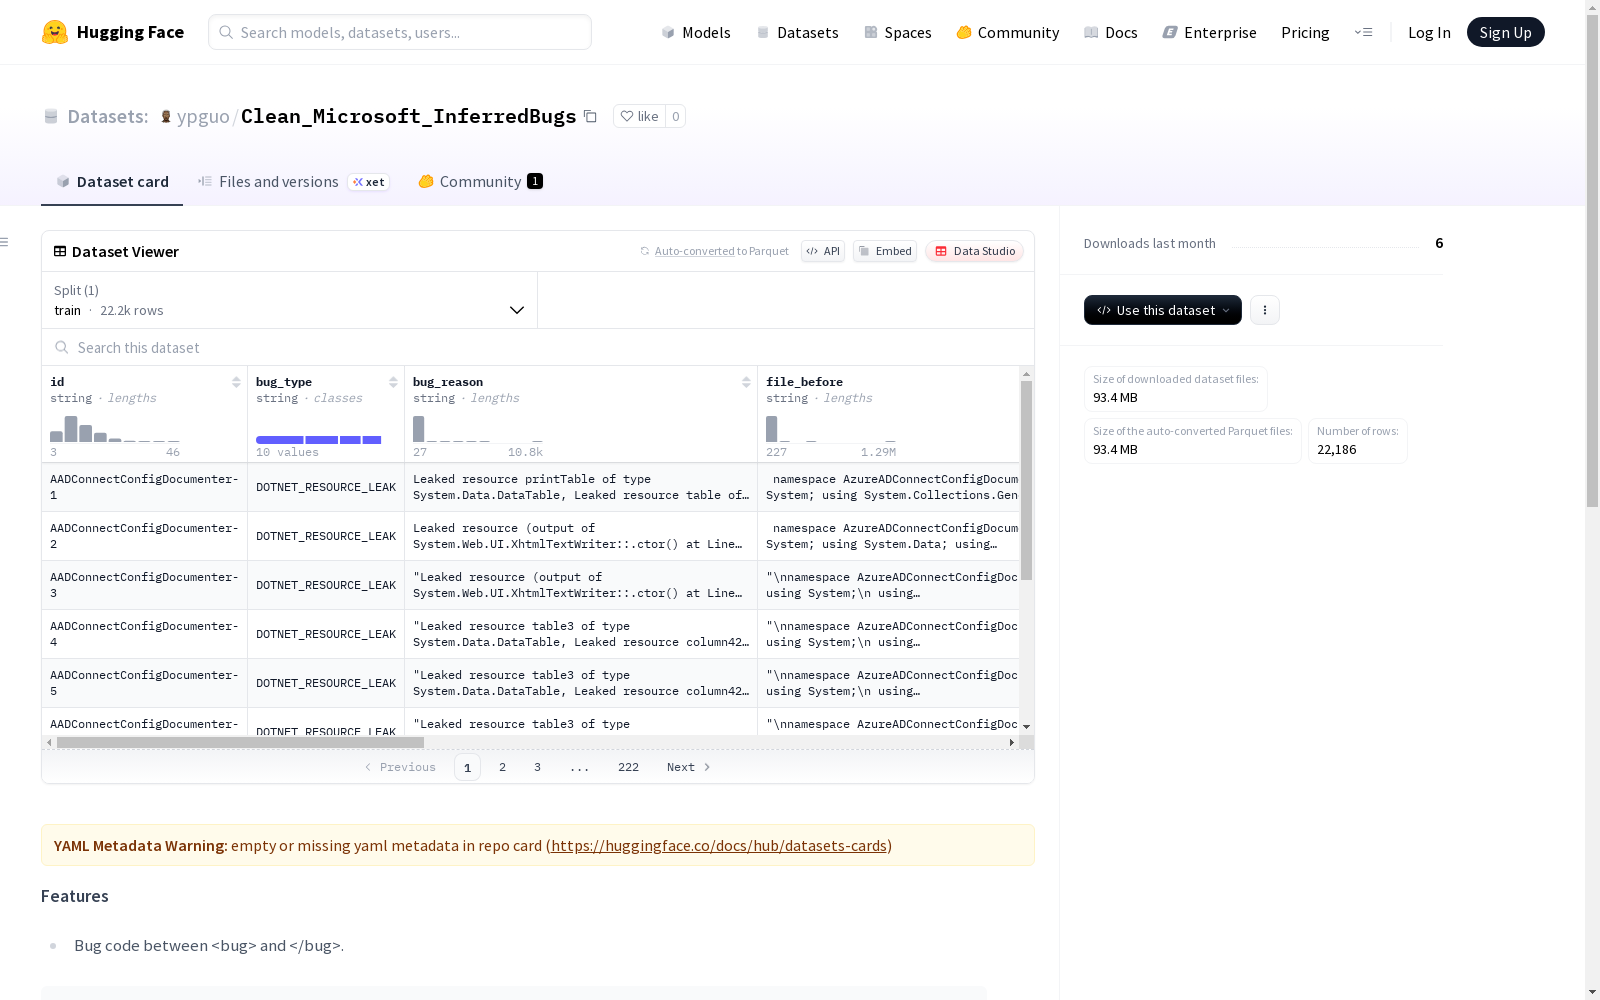
Task: Click the ypguo user avatar
Action: click(166, 116)
